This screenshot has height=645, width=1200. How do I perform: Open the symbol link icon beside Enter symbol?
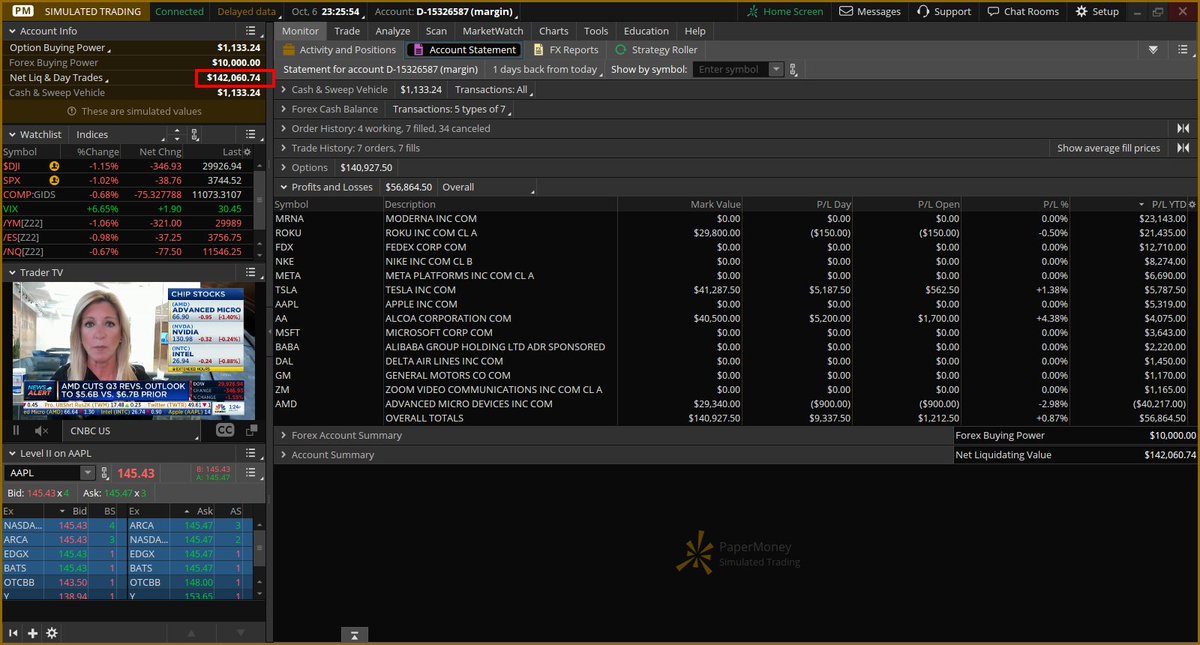794,70
